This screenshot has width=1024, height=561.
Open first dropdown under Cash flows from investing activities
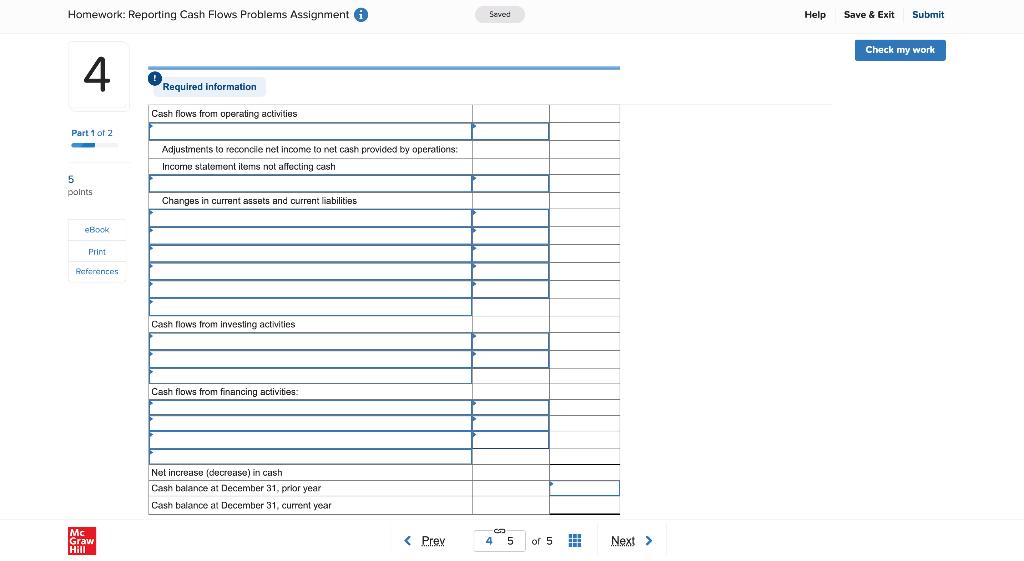tap(310, 342)
